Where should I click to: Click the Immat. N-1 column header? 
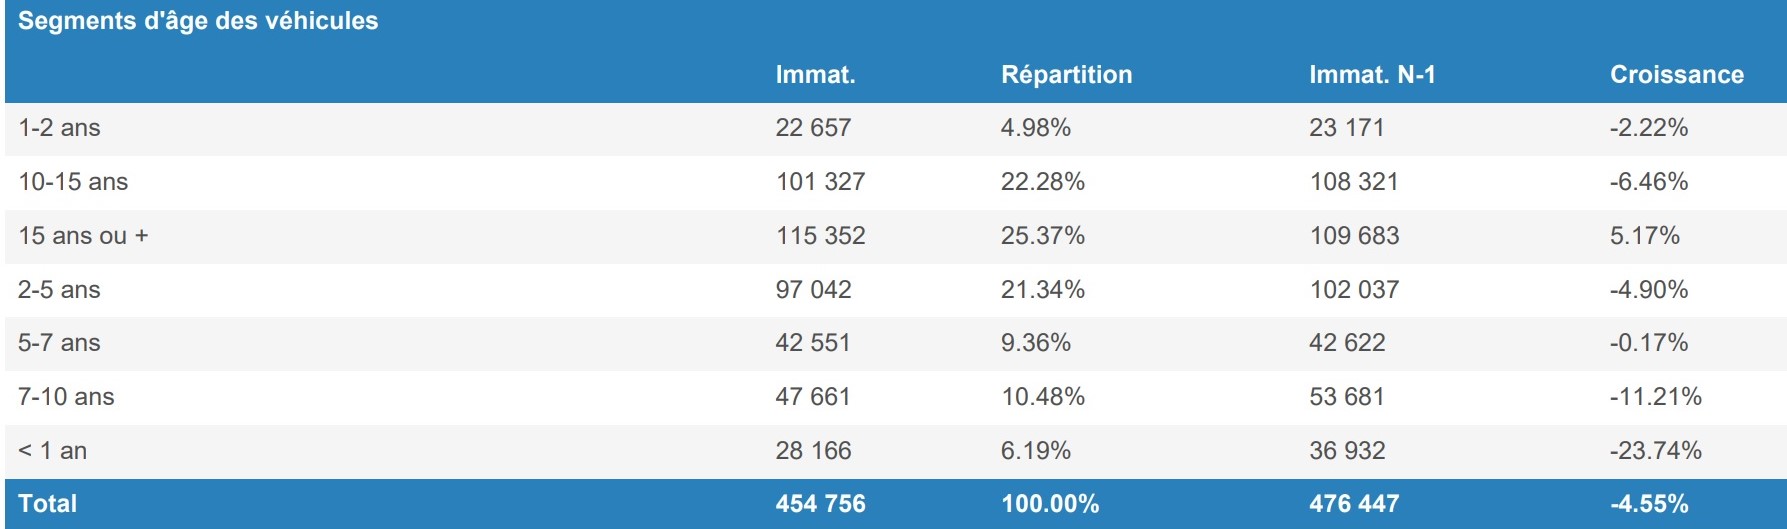1371,75
